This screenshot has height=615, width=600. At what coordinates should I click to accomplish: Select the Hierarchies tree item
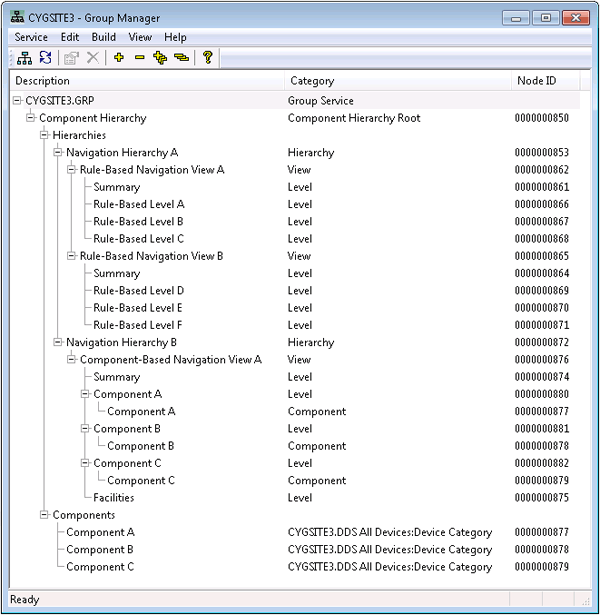[x=79, y=135]
